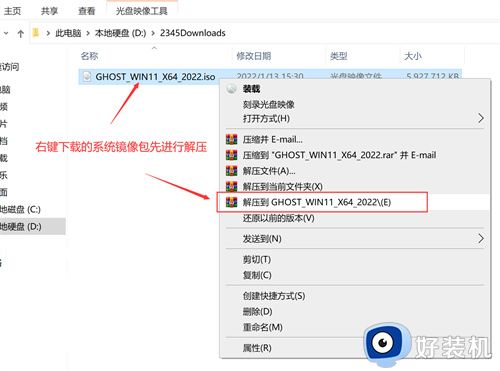
Task: Choose 删除(D) from context menu
Action: [258, 311]
